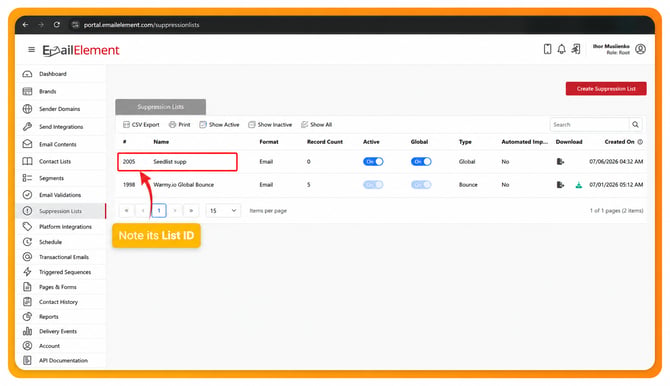This screenshot has height=386, width=670.
Task: Reload the page with the refresh icon
Action: [56, 25]
